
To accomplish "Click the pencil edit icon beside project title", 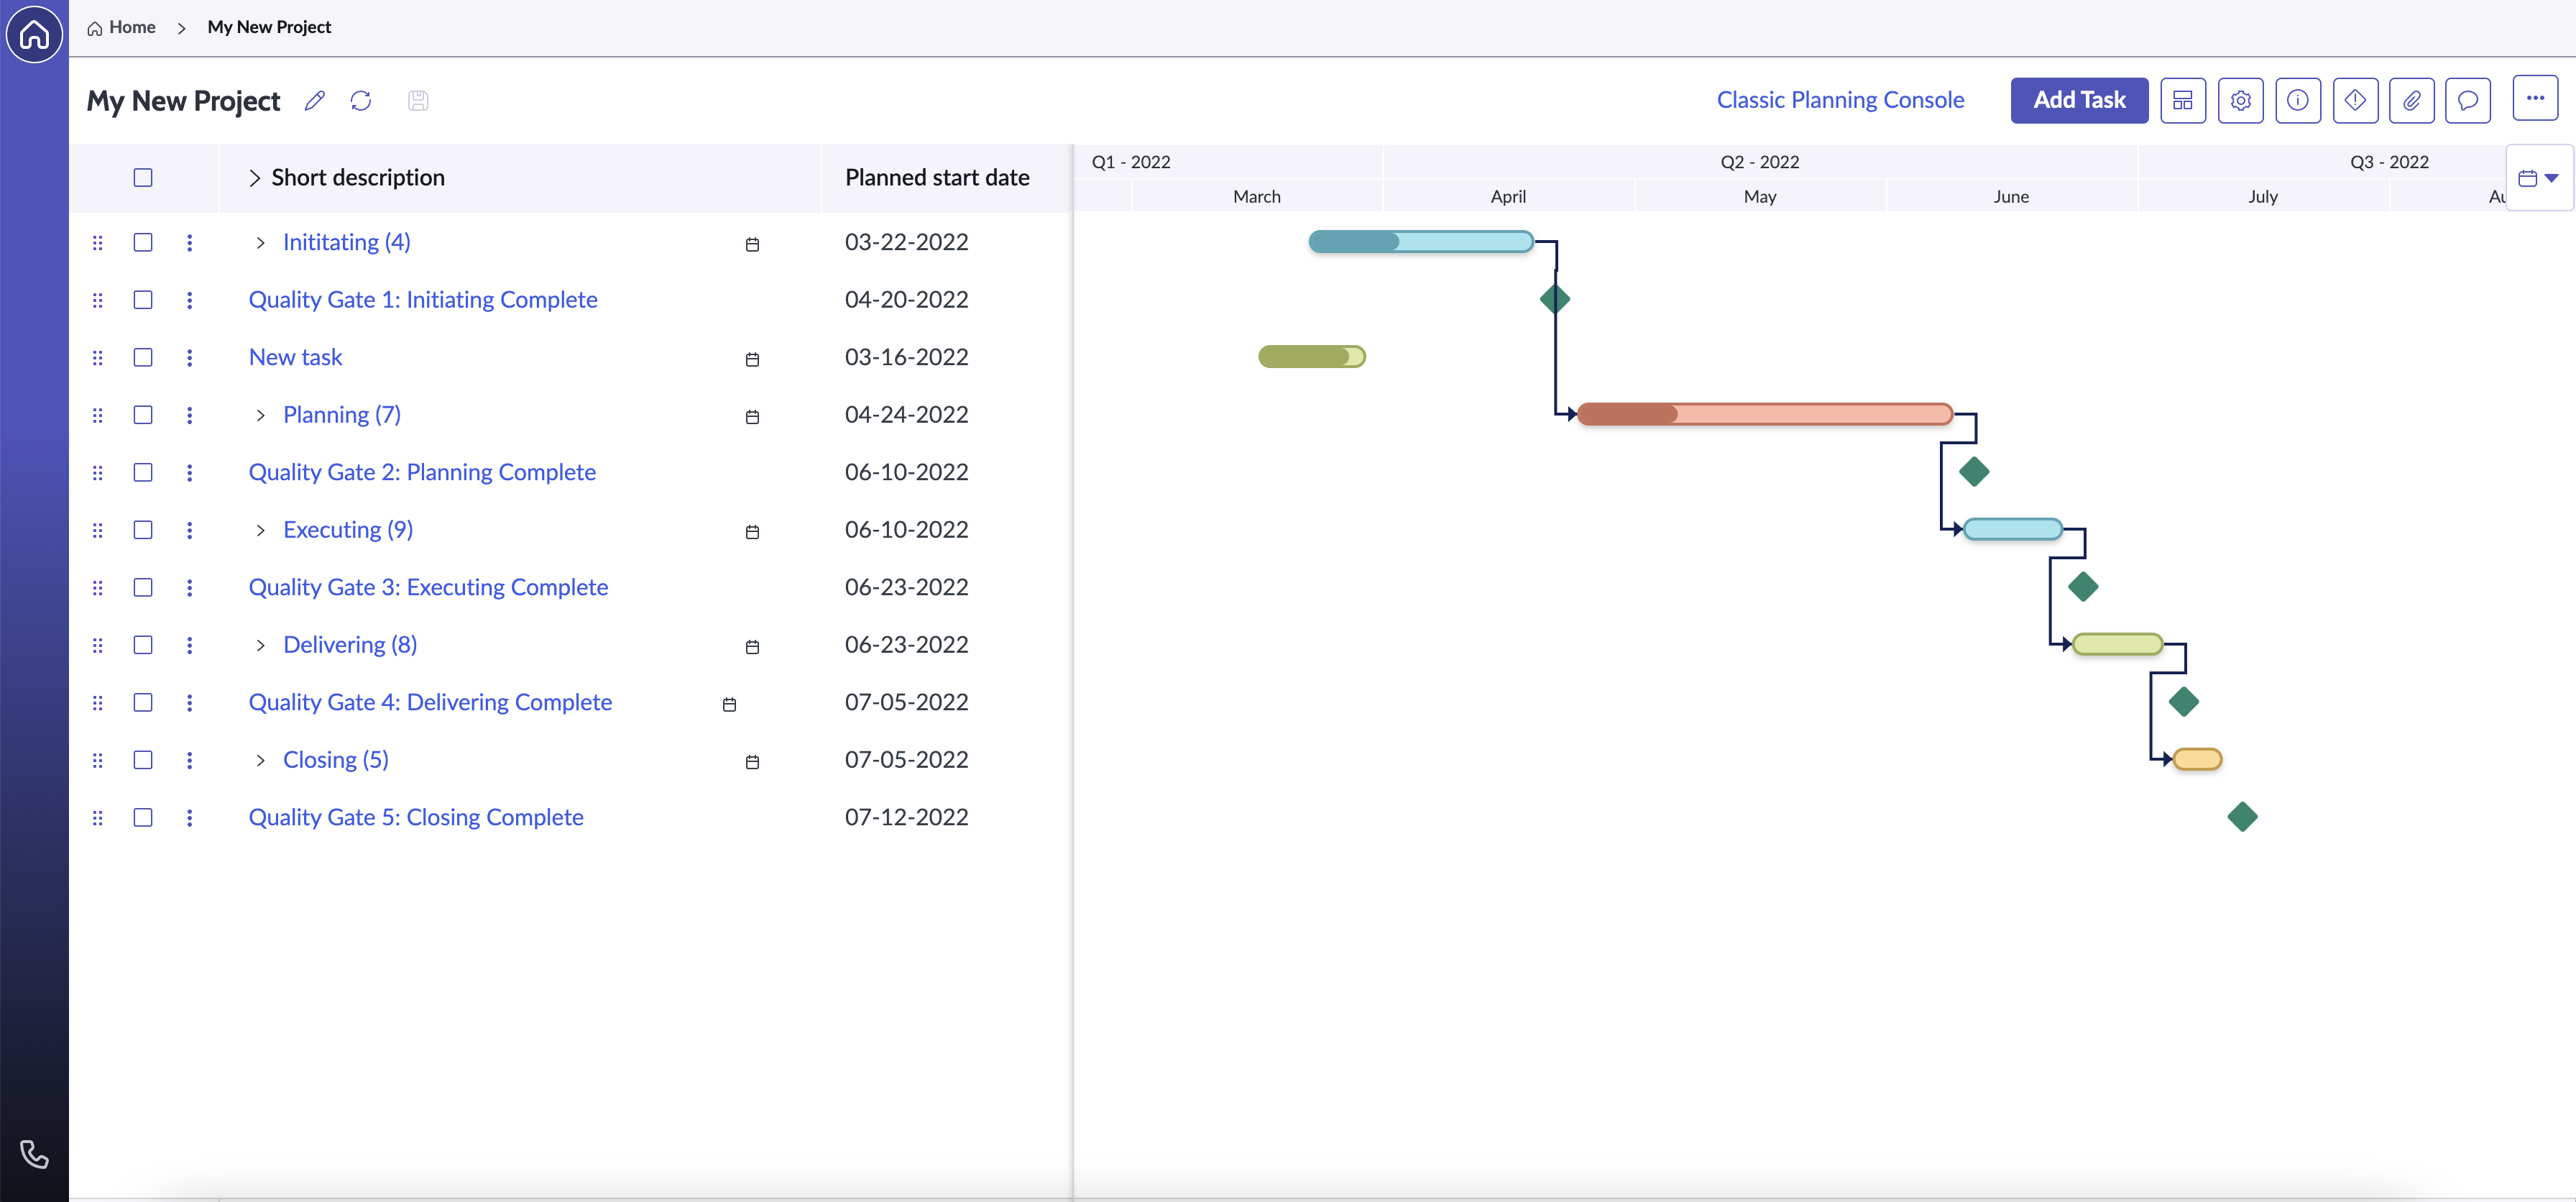I will (x=315, y=100).
